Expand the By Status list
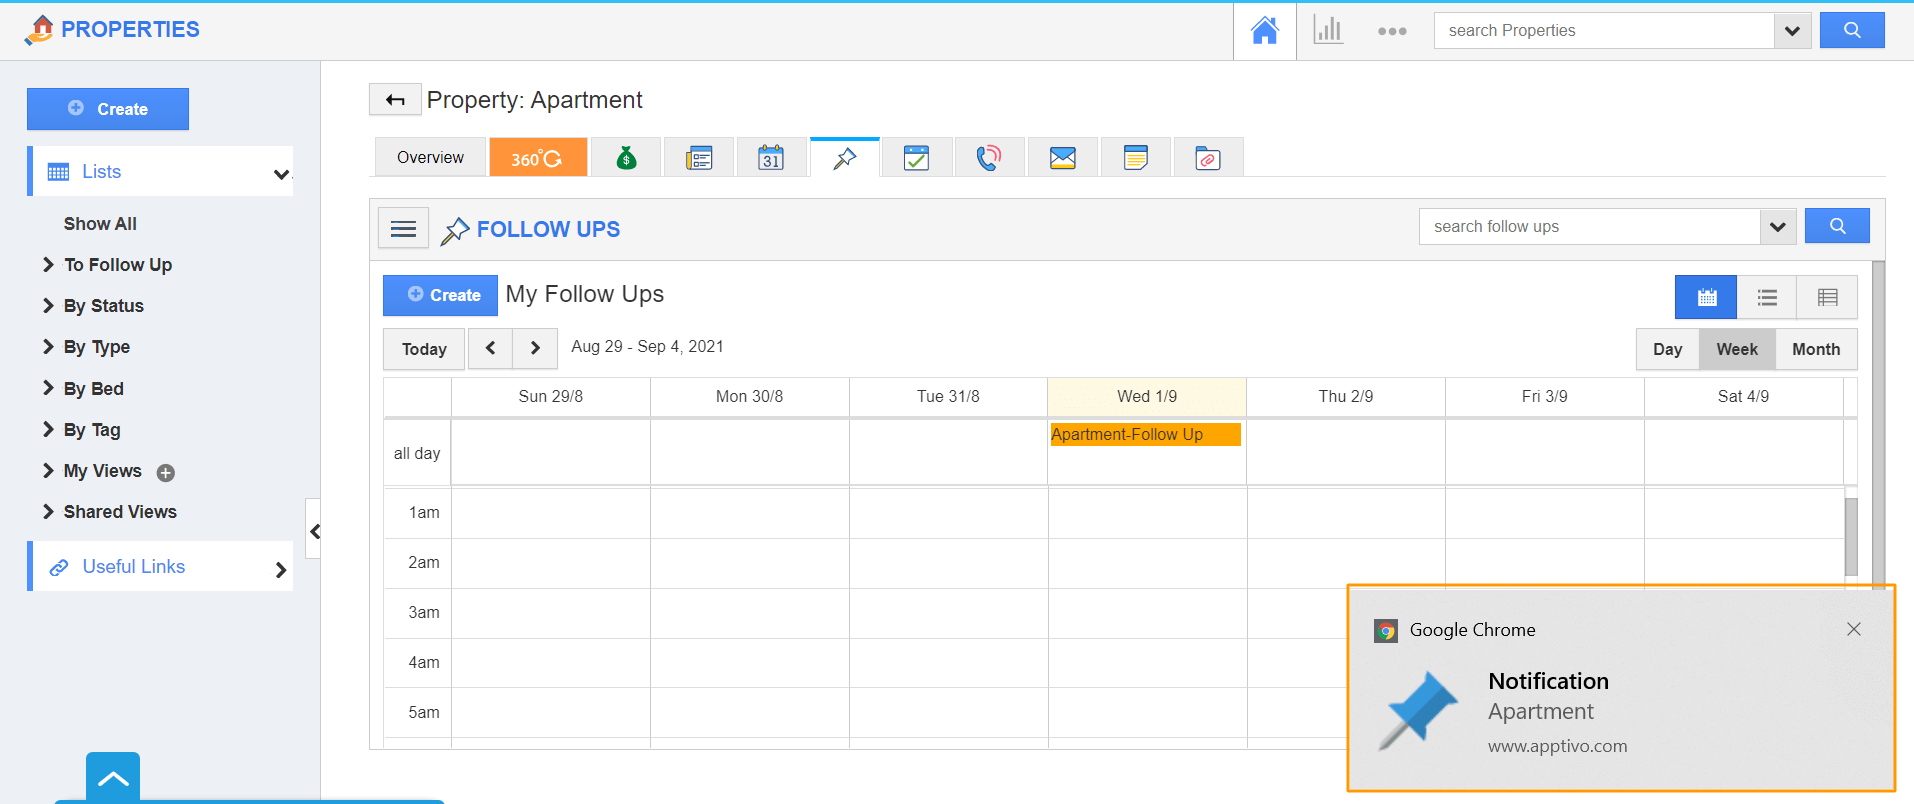Screen dimensions: 1914x804 coord(103,306)
